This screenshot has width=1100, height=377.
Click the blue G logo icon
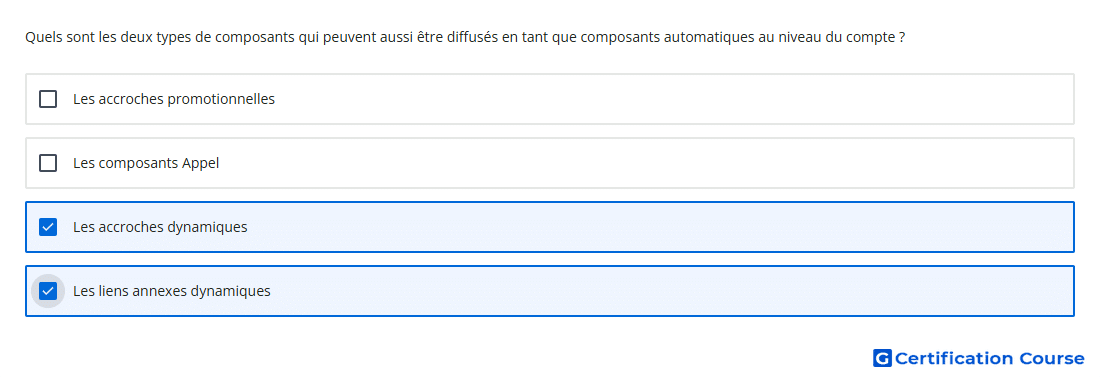pyautogui.click(x=882, y=358)
